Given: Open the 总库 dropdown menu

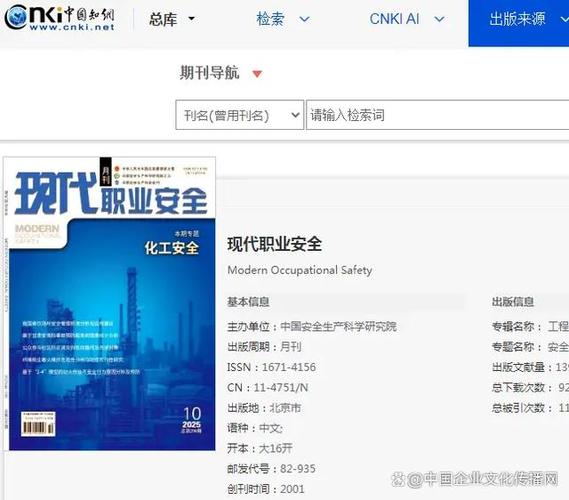Looking at the screenshot, I should coord(172,19).
